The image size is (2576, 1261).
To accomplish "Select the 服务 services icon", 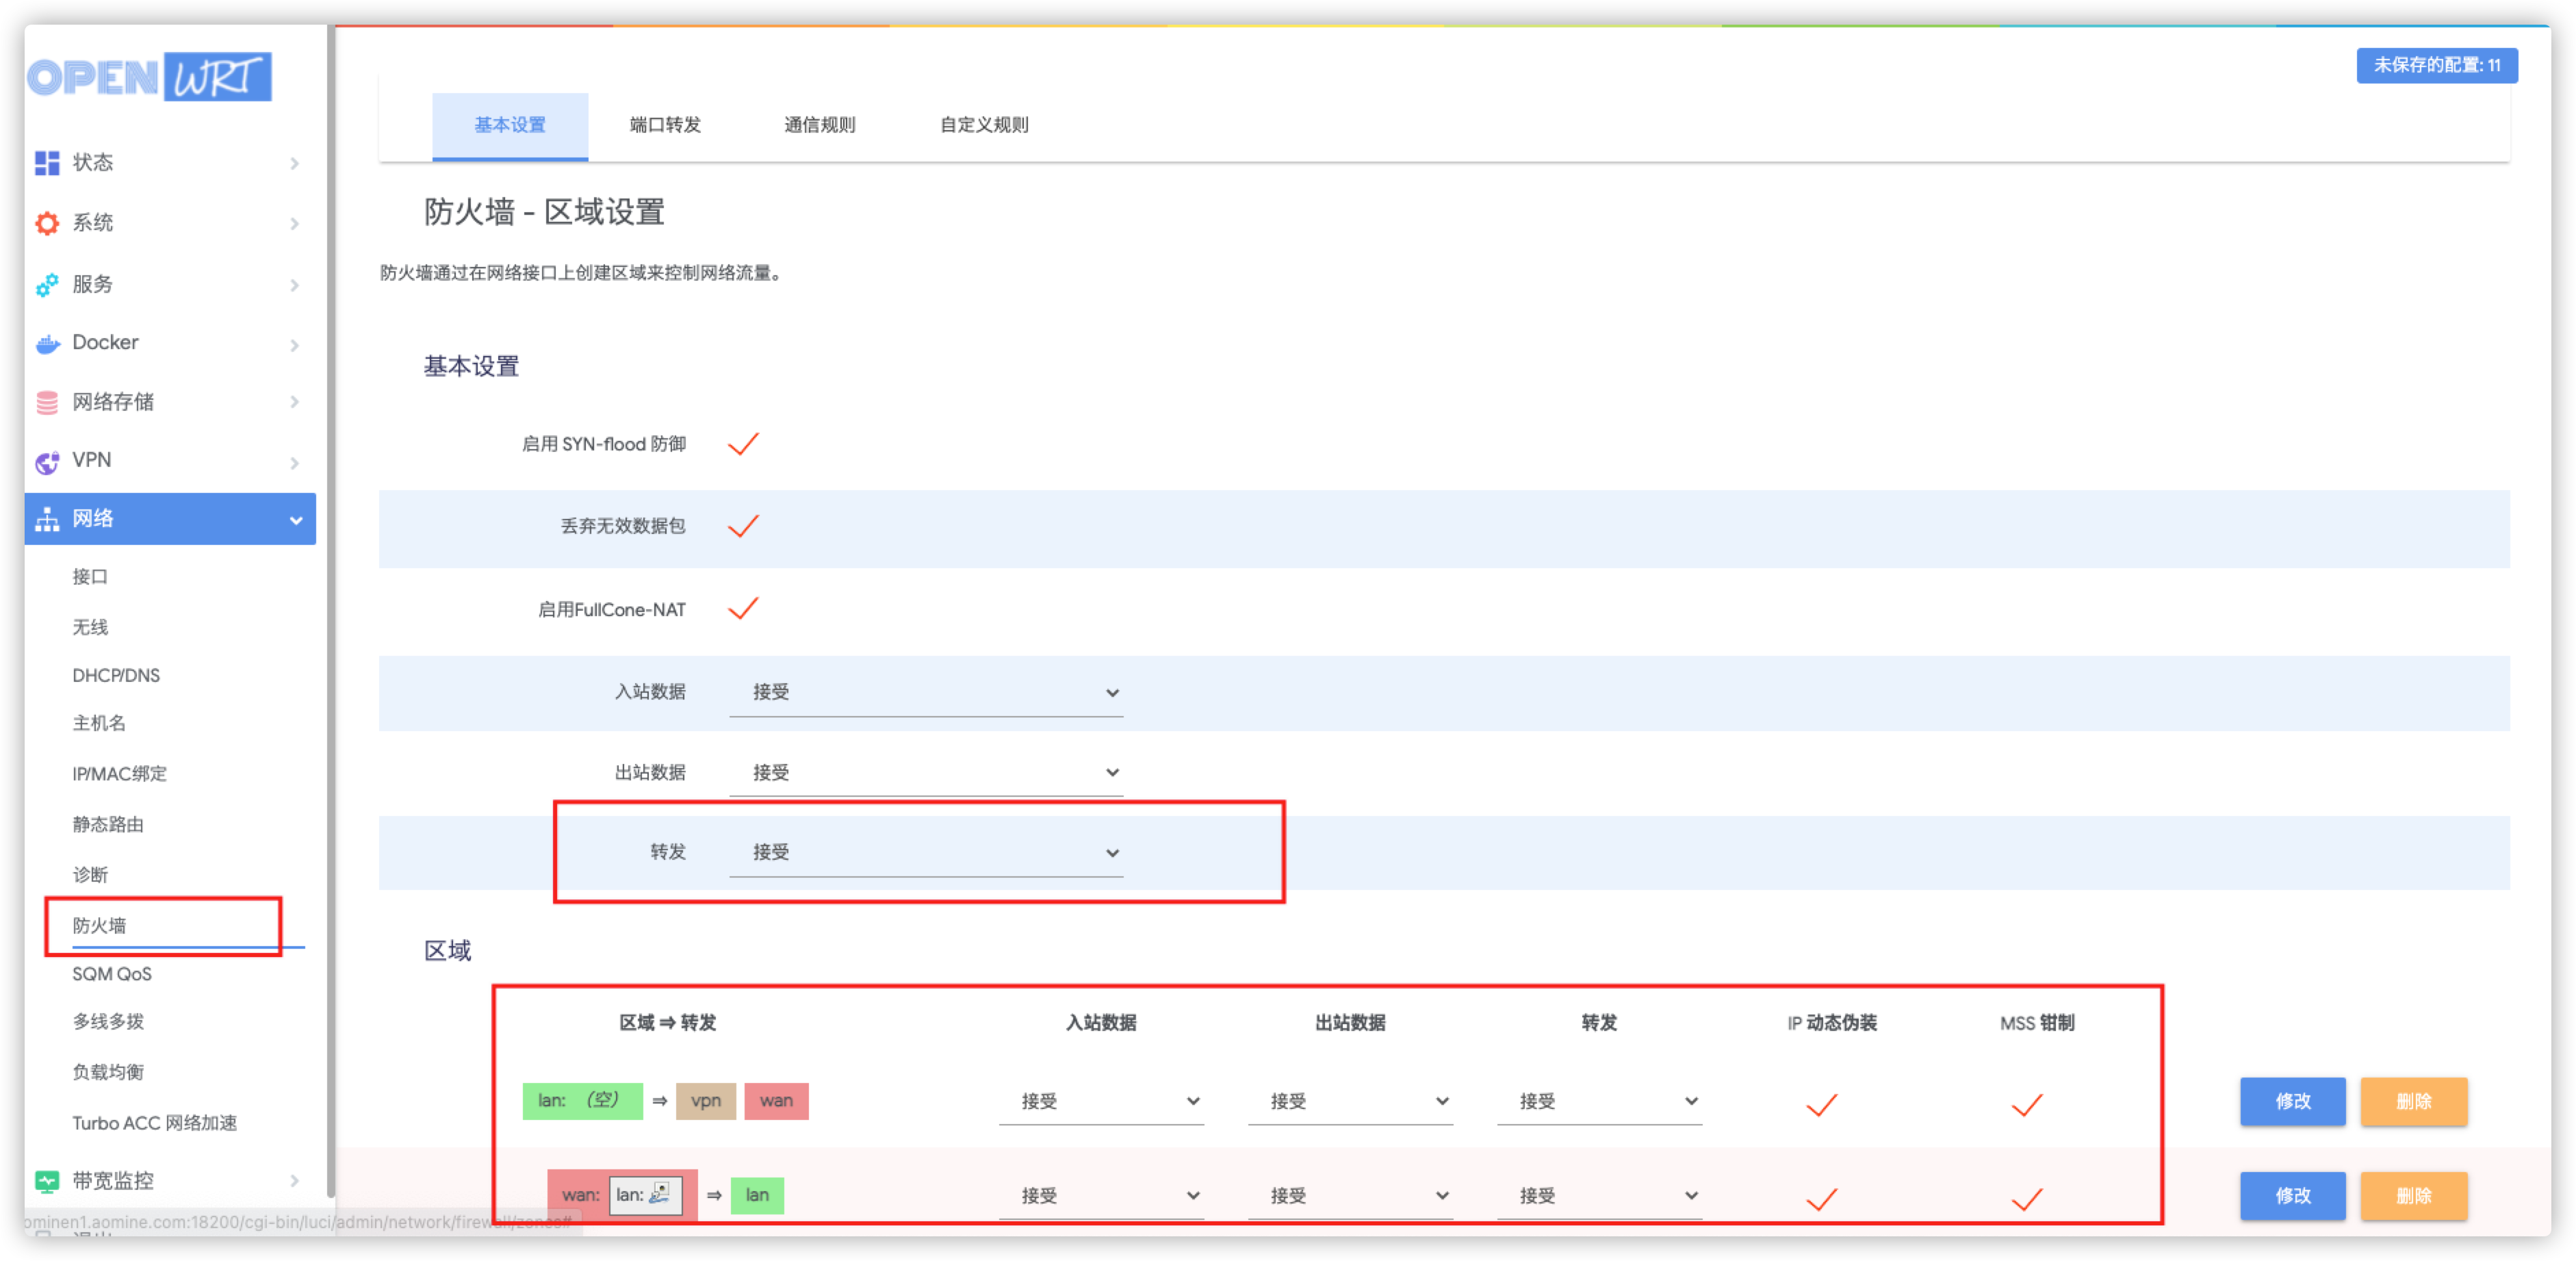I will 46,284.
